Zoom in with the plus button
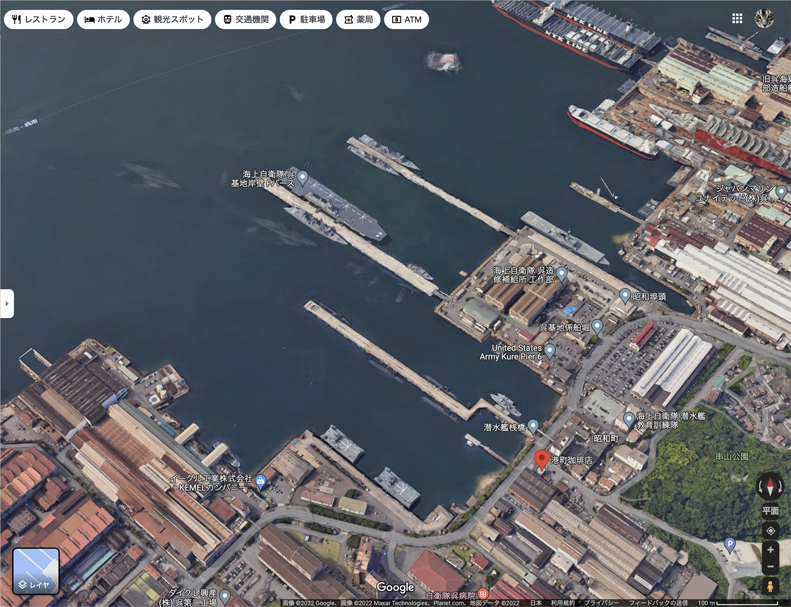 tap(770, 550)
